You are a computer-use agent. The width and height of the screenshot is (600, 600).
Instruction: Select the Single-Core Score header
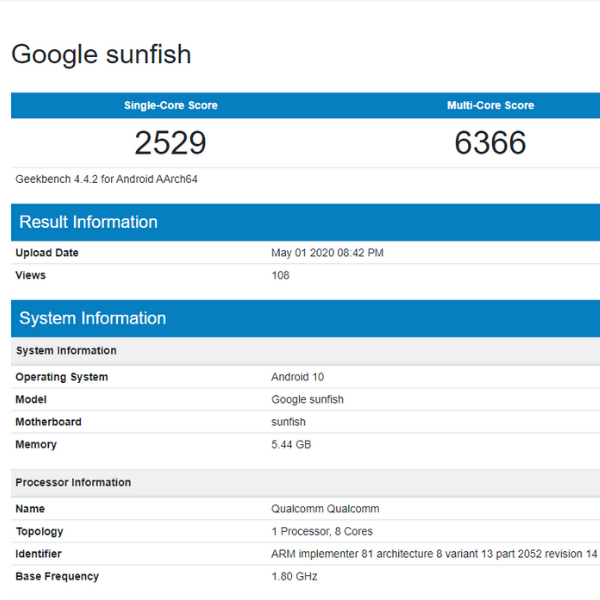[x=171, y=105]
